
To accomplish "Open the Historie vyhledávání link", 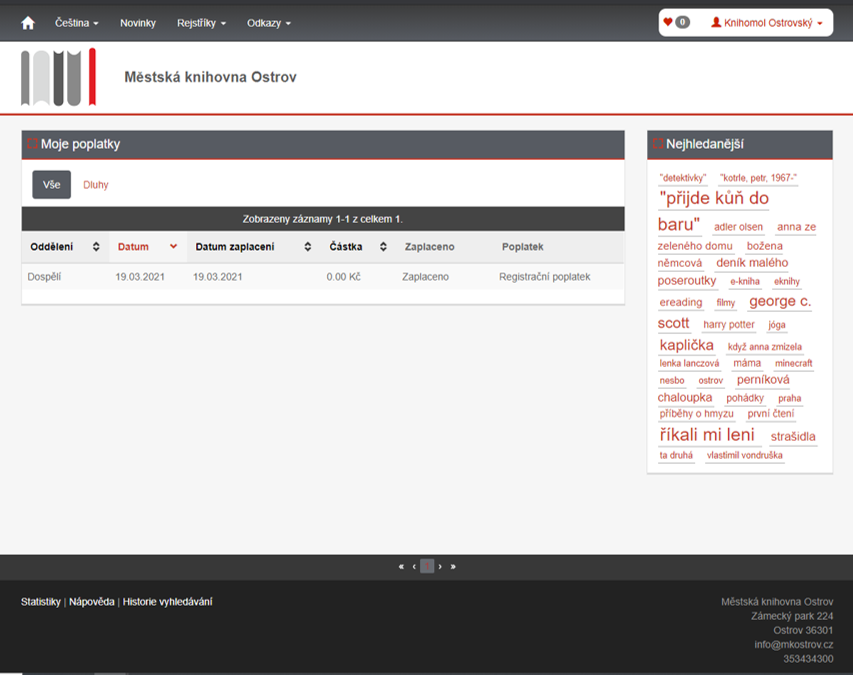I will [x=167, y=601].
